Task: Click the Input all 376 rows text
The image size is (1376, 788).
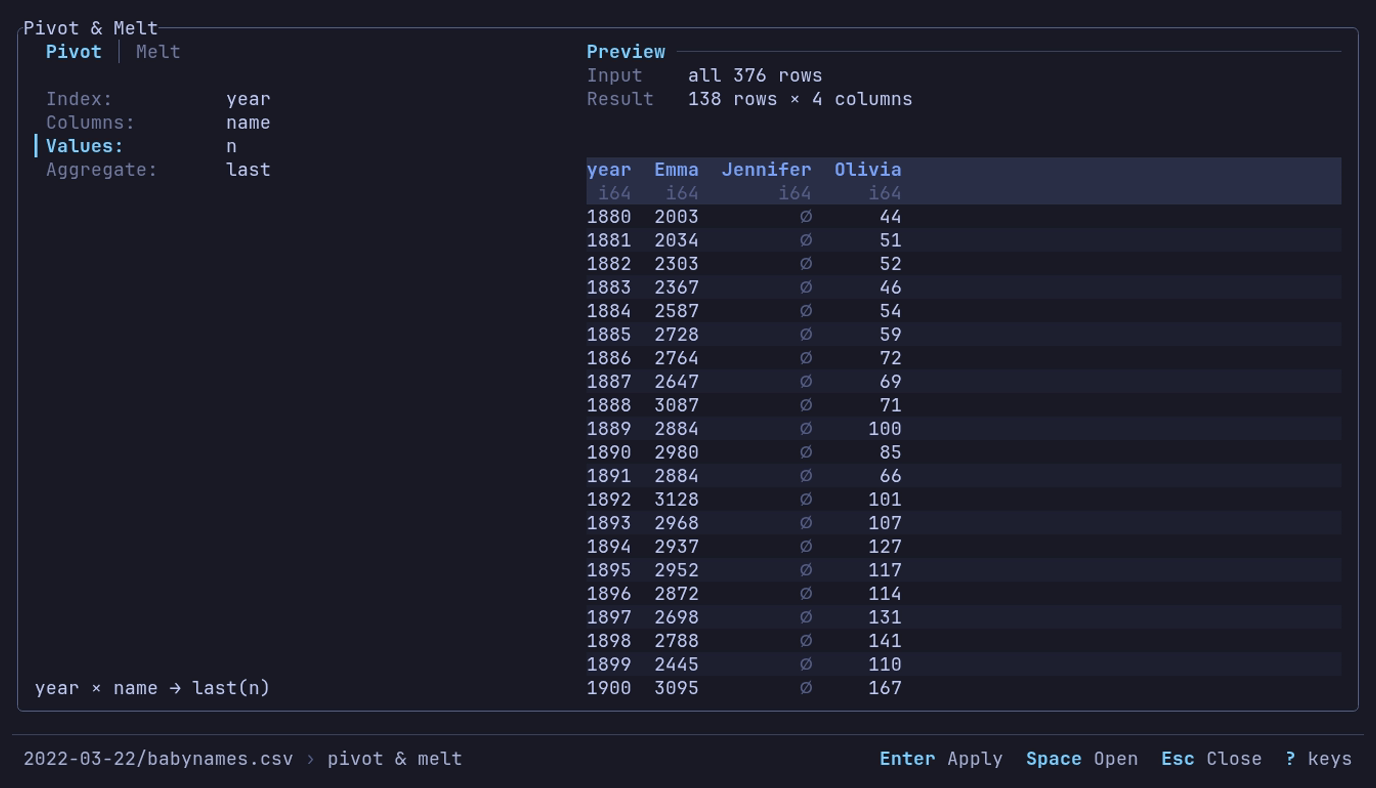Action: pyautogui.click(x=704, y=76)
